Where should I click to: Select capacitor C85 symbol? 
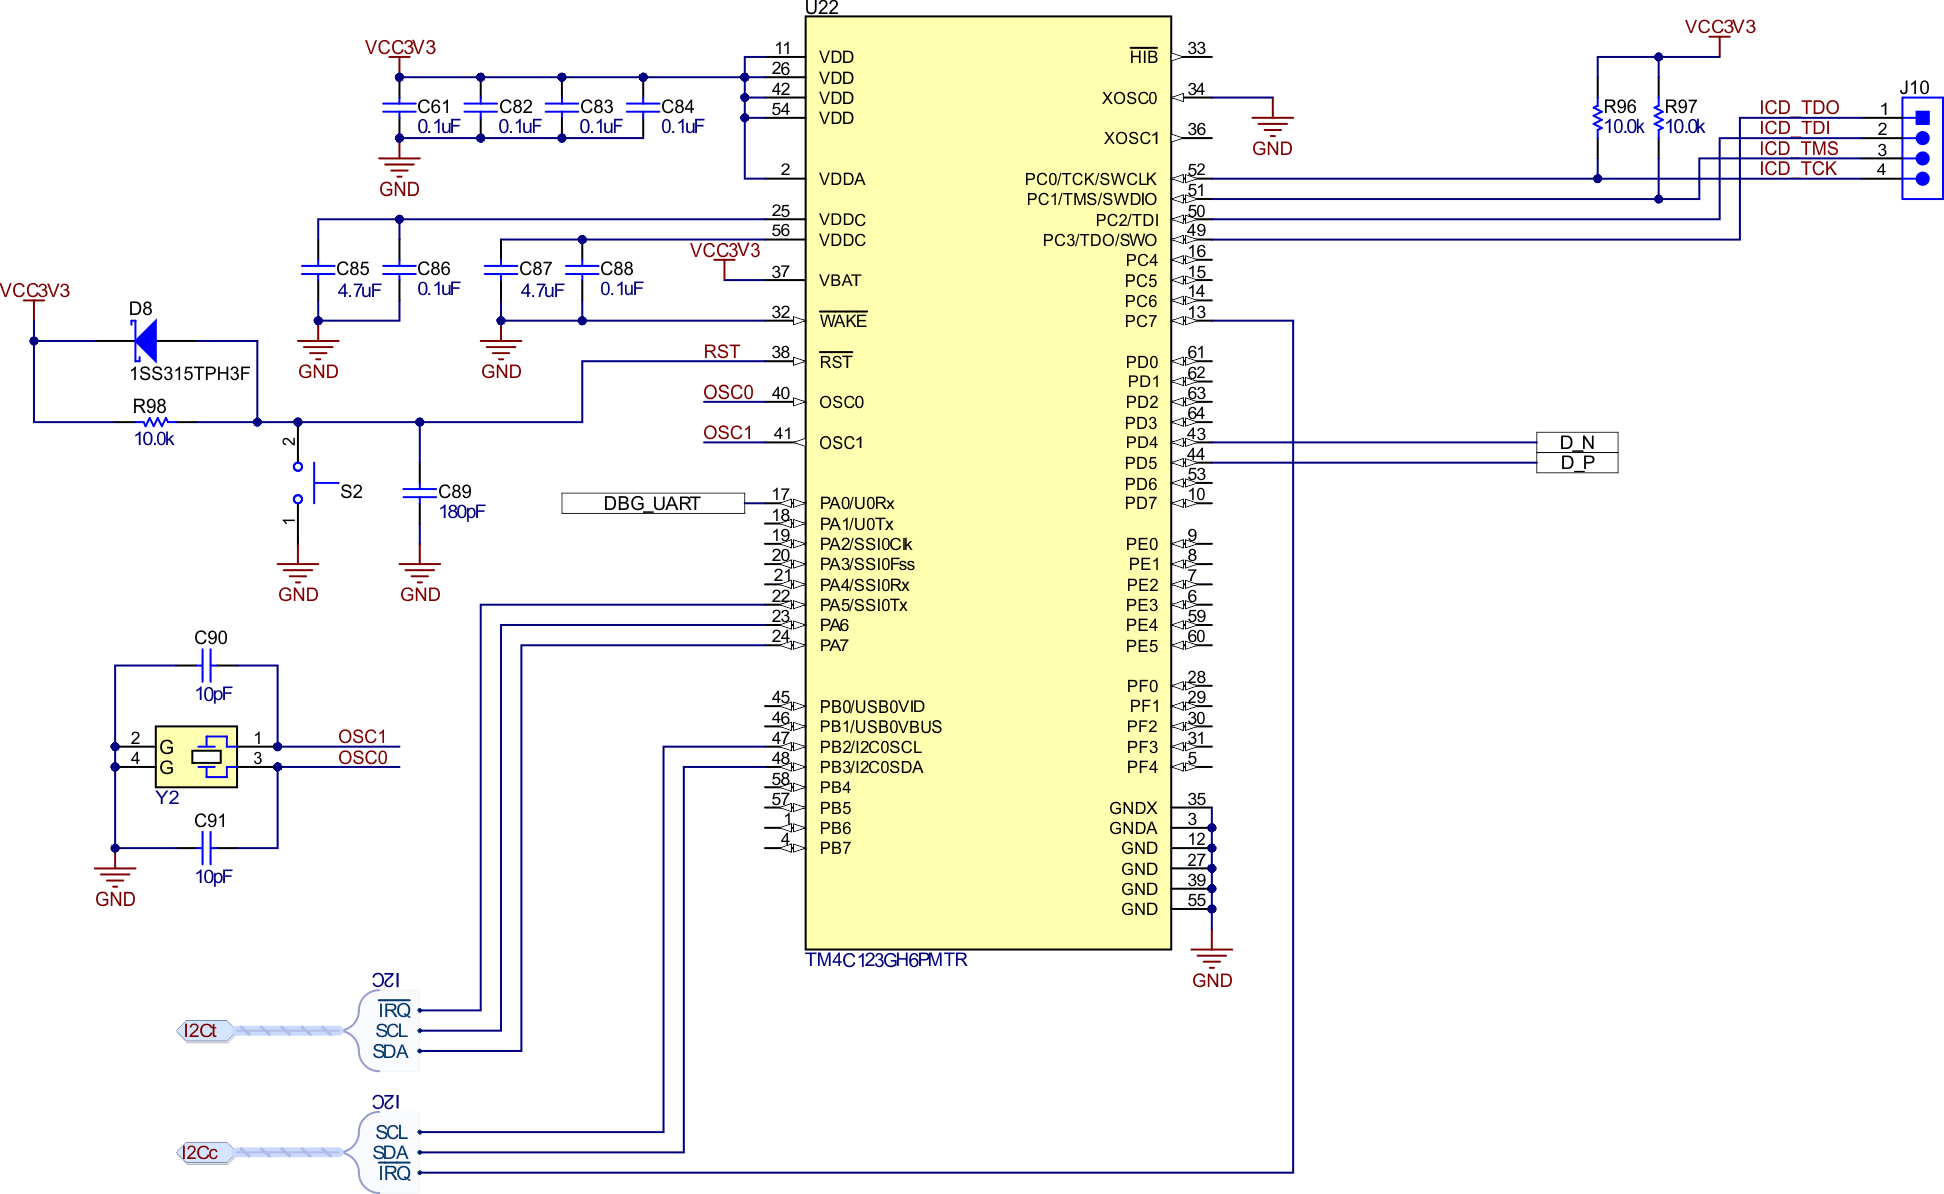318,269
